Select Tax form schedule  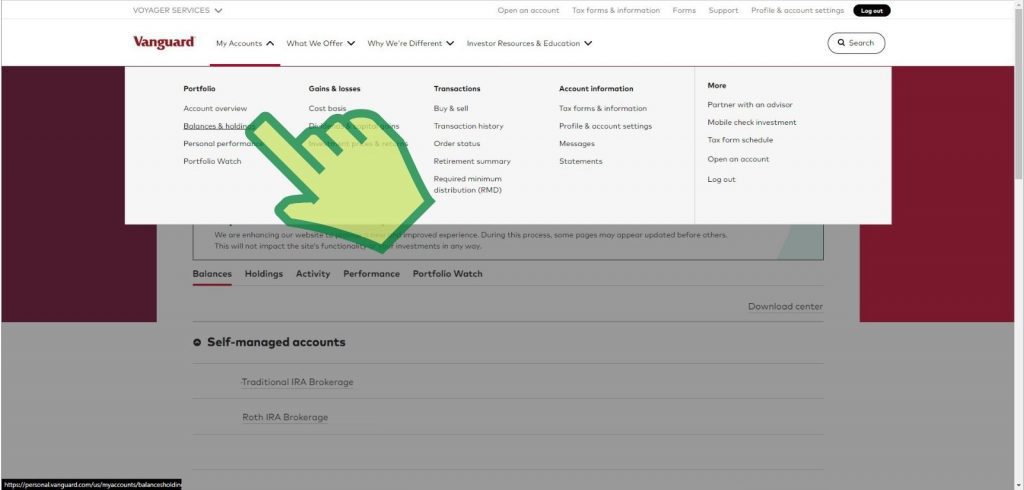pyautogui.click(x=740, y=140)
